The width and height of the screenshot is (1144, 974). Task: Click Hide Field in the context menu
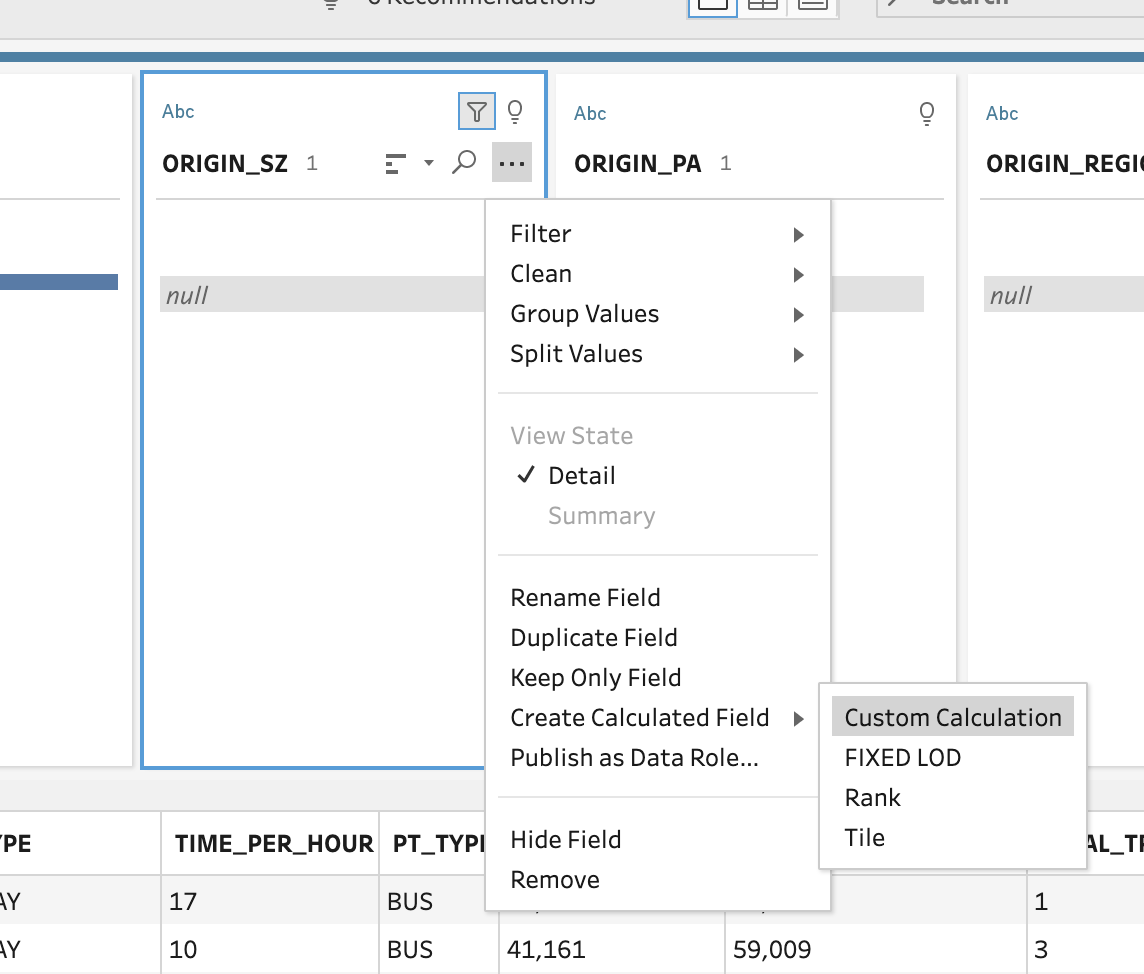click(x=565, y=840)
